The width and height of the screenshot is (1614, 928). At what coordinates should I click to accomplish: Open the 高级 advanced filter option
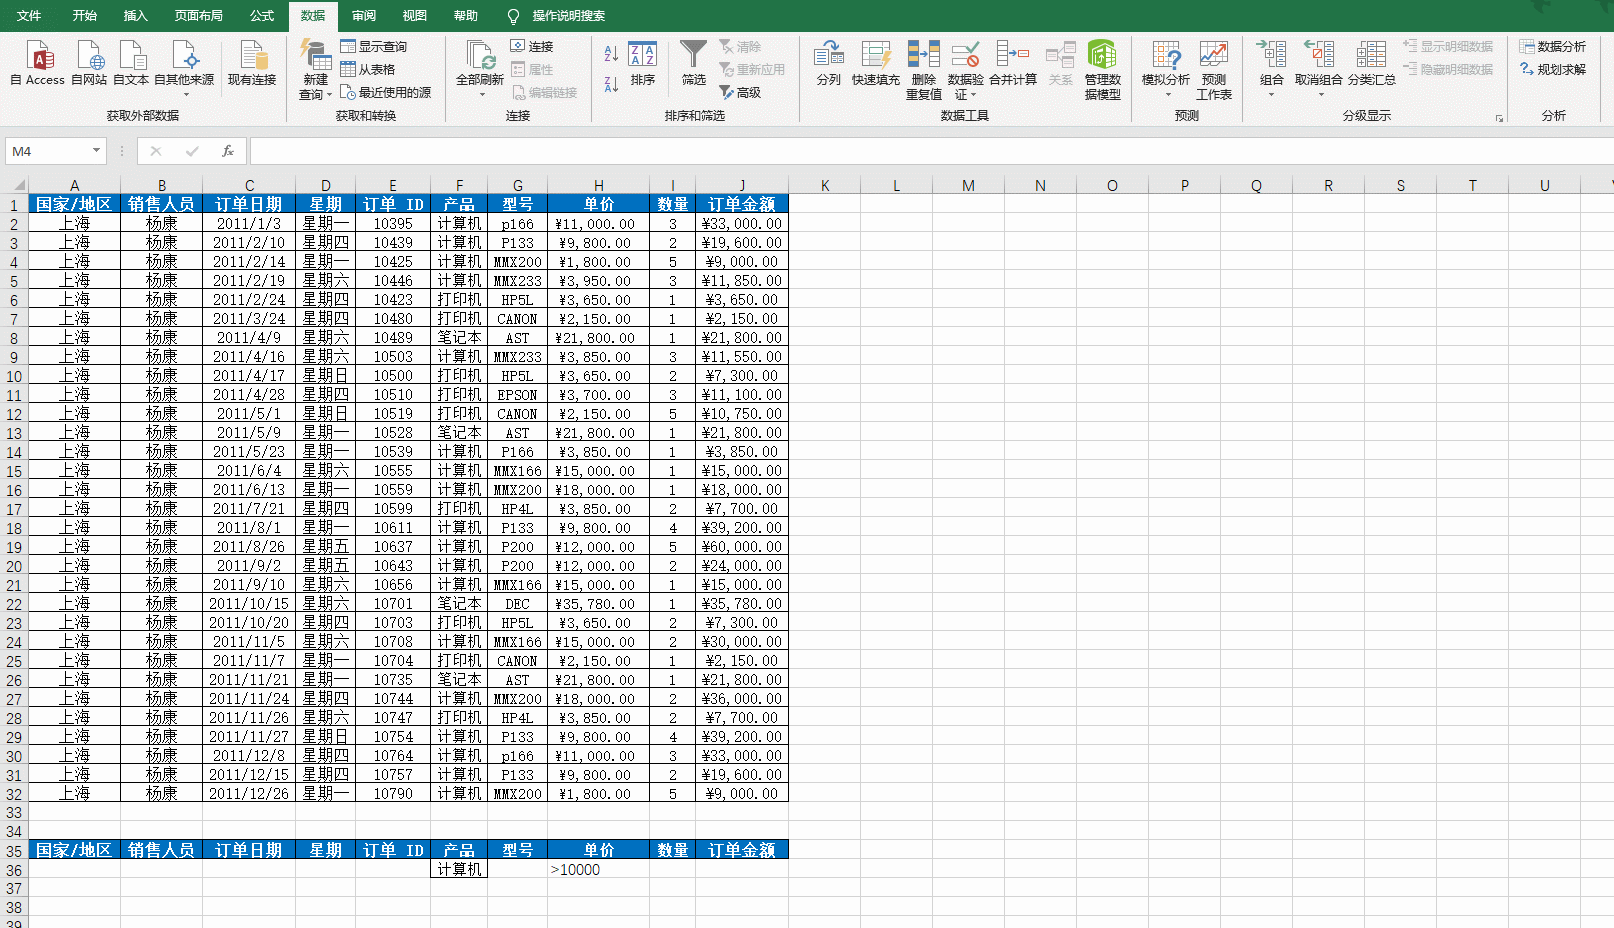click(x=740, y=92)
